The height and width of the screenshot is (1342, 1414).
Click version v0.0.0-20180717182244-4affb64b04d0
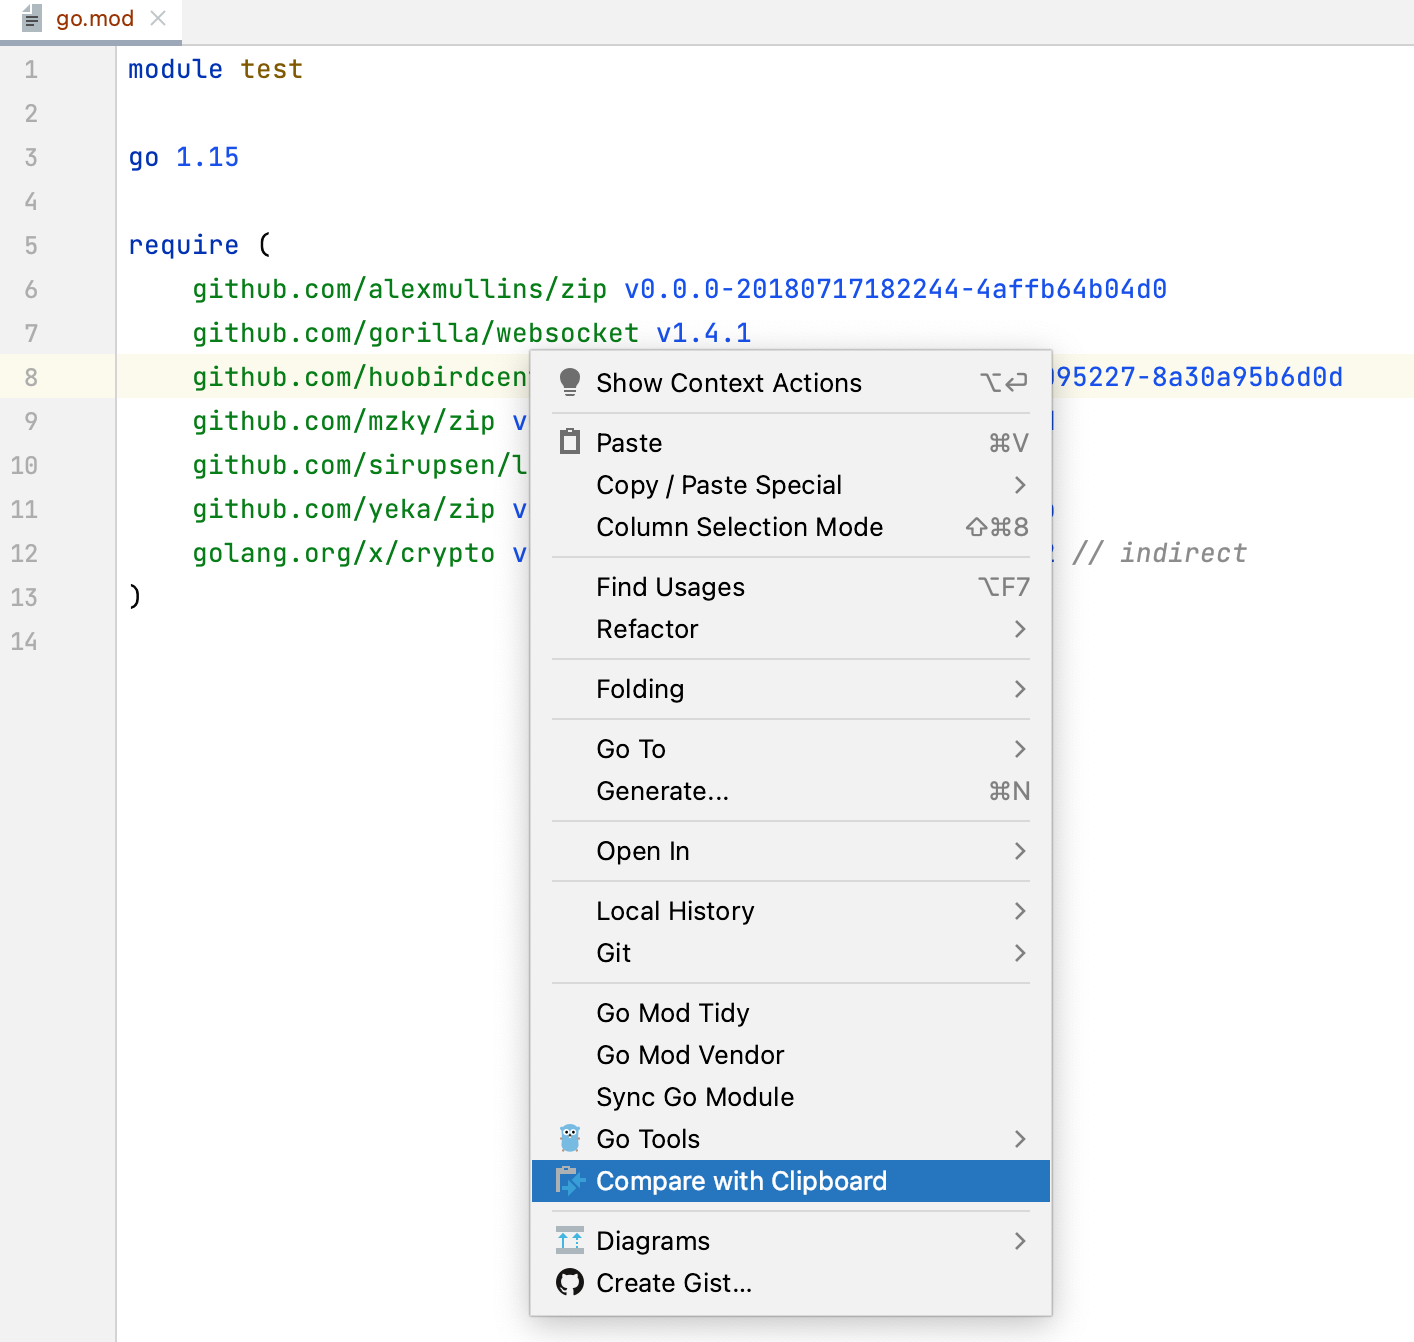(896, 289)
